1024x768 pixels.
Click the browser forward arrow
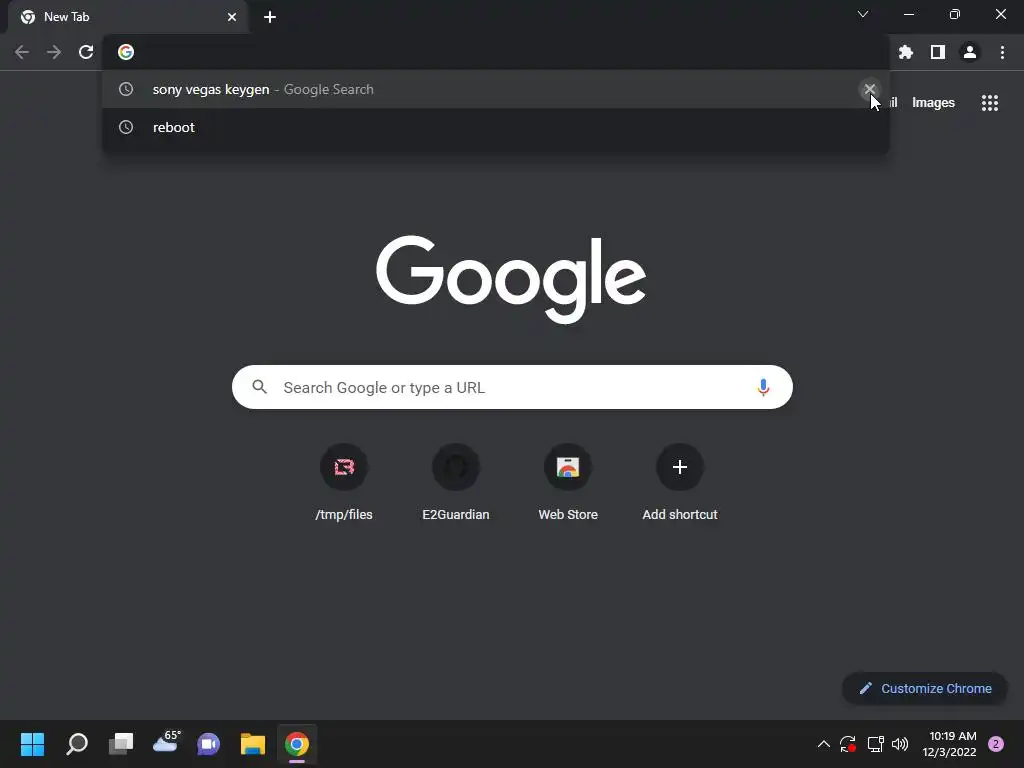coord(54,52)
